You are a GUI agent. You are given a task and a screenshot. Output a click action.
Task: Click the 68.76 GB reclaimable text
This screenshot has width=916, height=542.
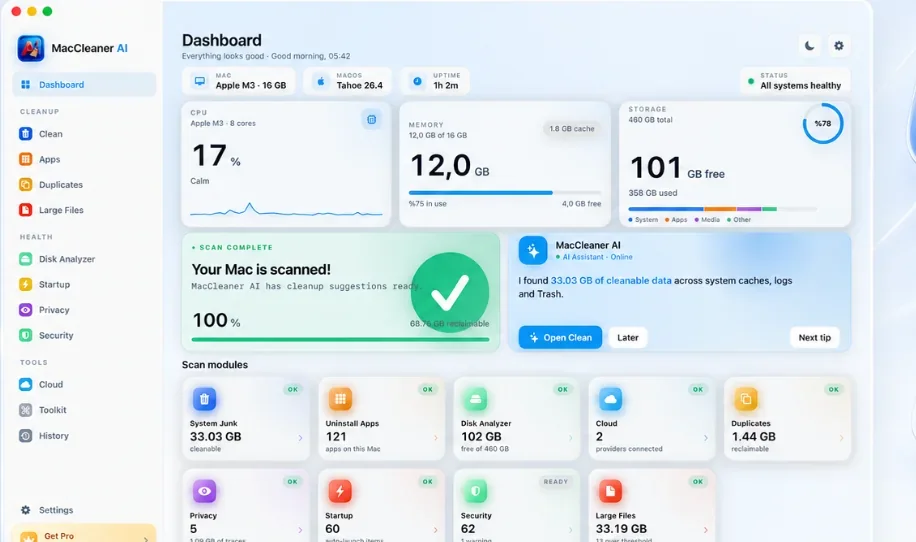pyautogui.click(x=449, y=324)
